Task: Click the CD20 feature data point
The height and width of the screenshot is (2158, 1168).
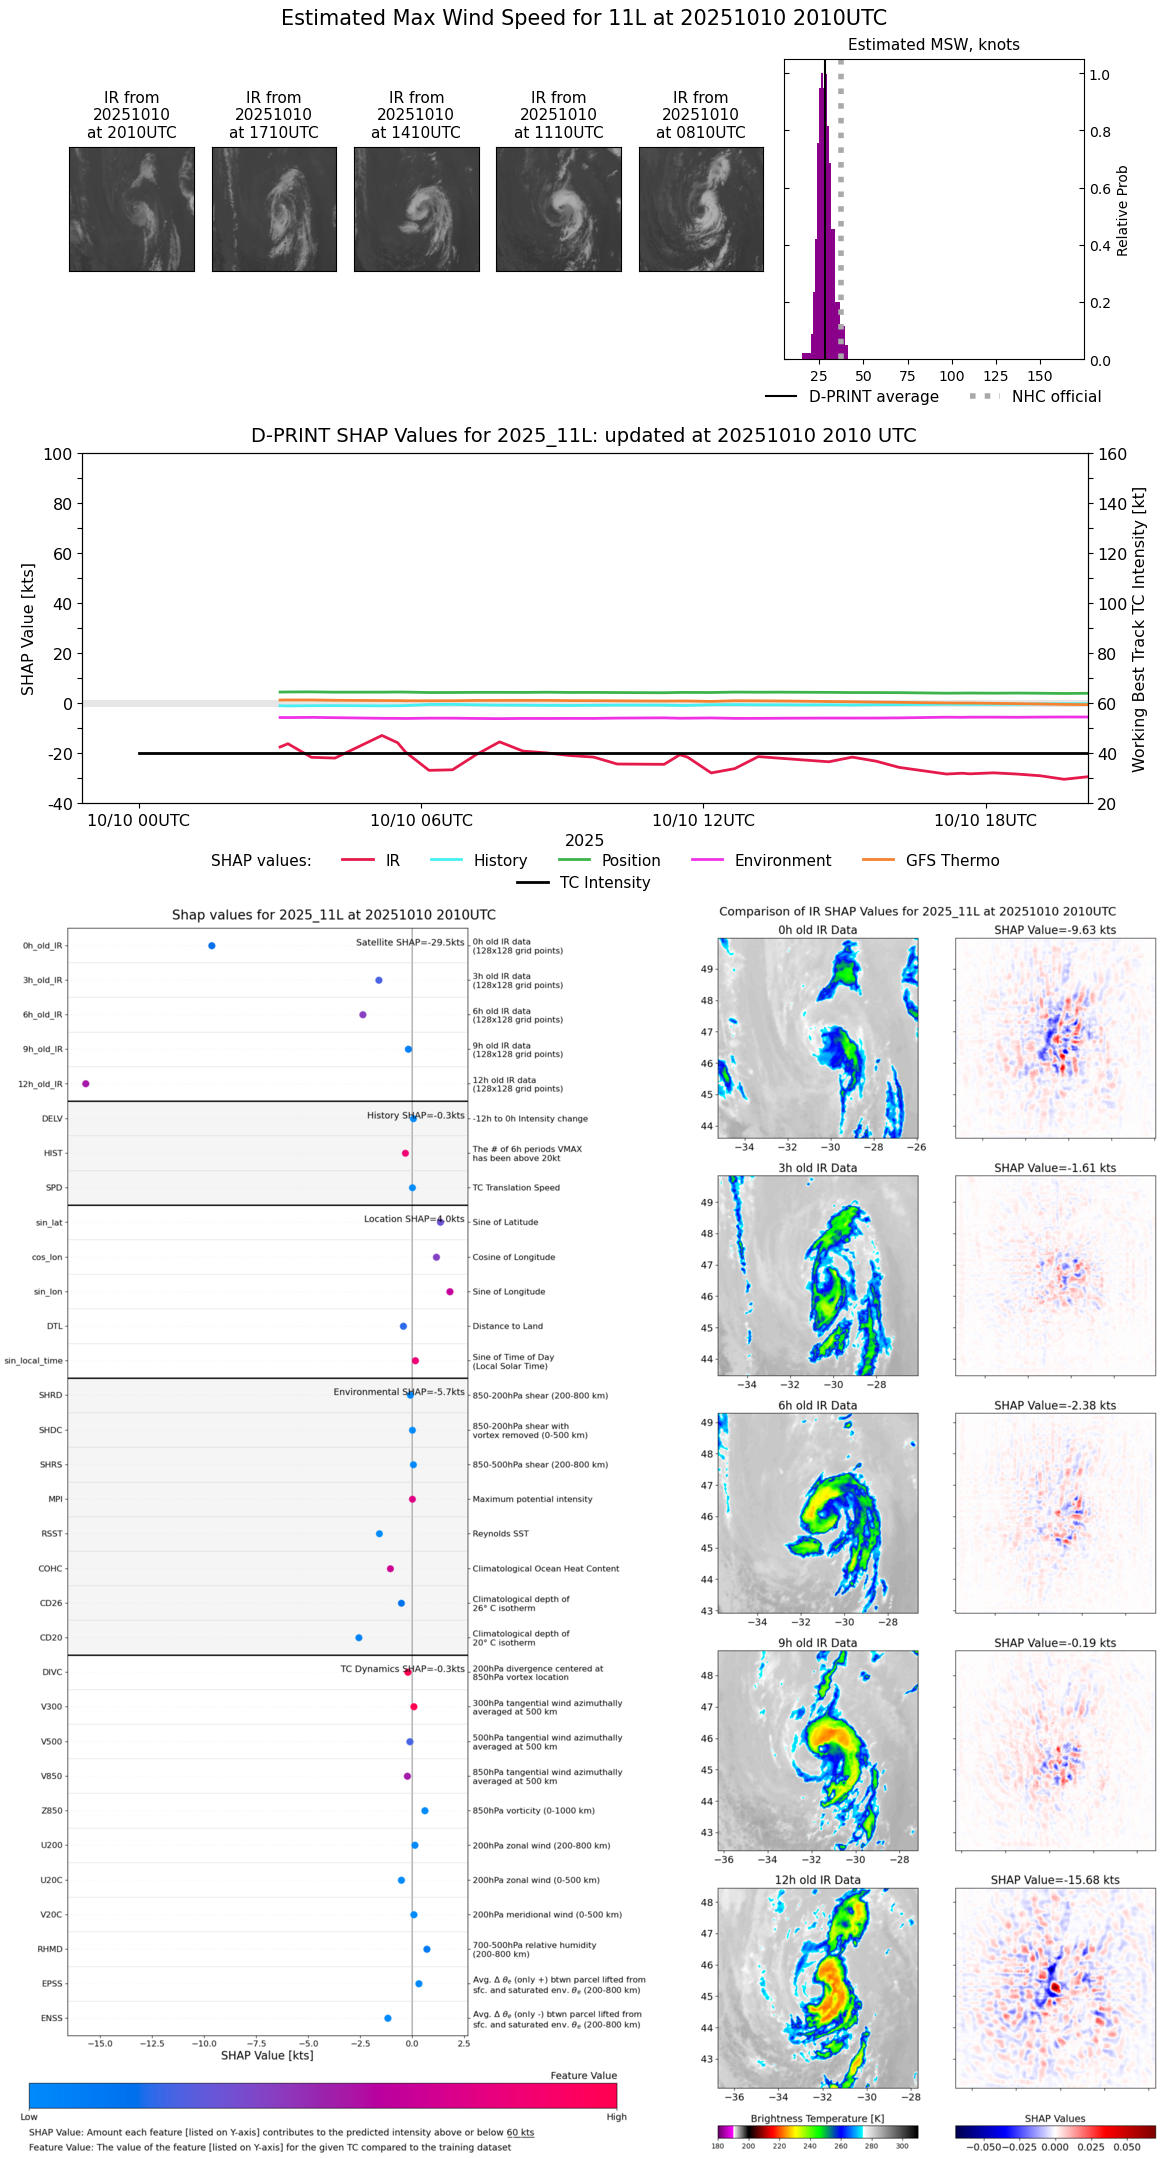Action: pos(359,1637)
